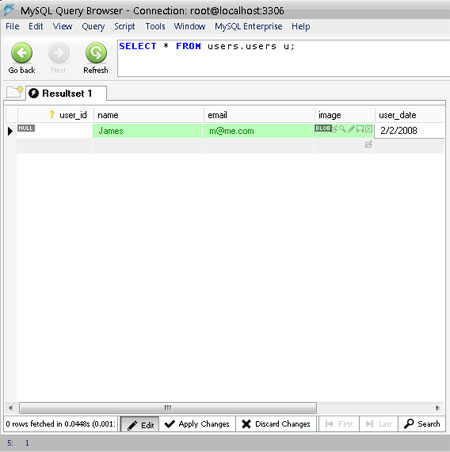Viewport: 450px width, 452px height.
Task: Click the user_id column header
Action: click(55, 115)
